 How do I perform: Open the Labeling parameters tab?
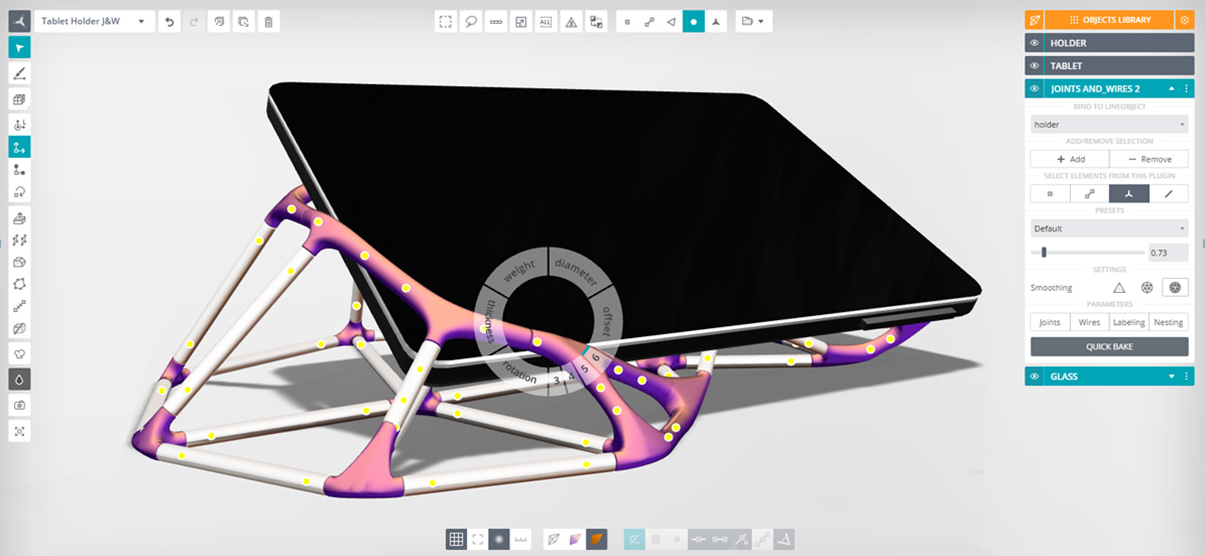(x=1129, y=322)
